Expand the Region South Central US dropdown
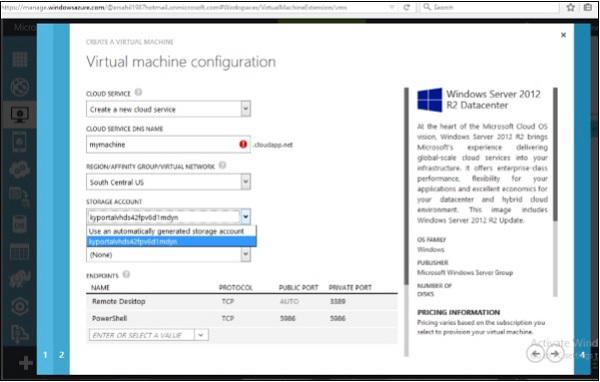This screenshot has height=382, width=600. [246, 182]
